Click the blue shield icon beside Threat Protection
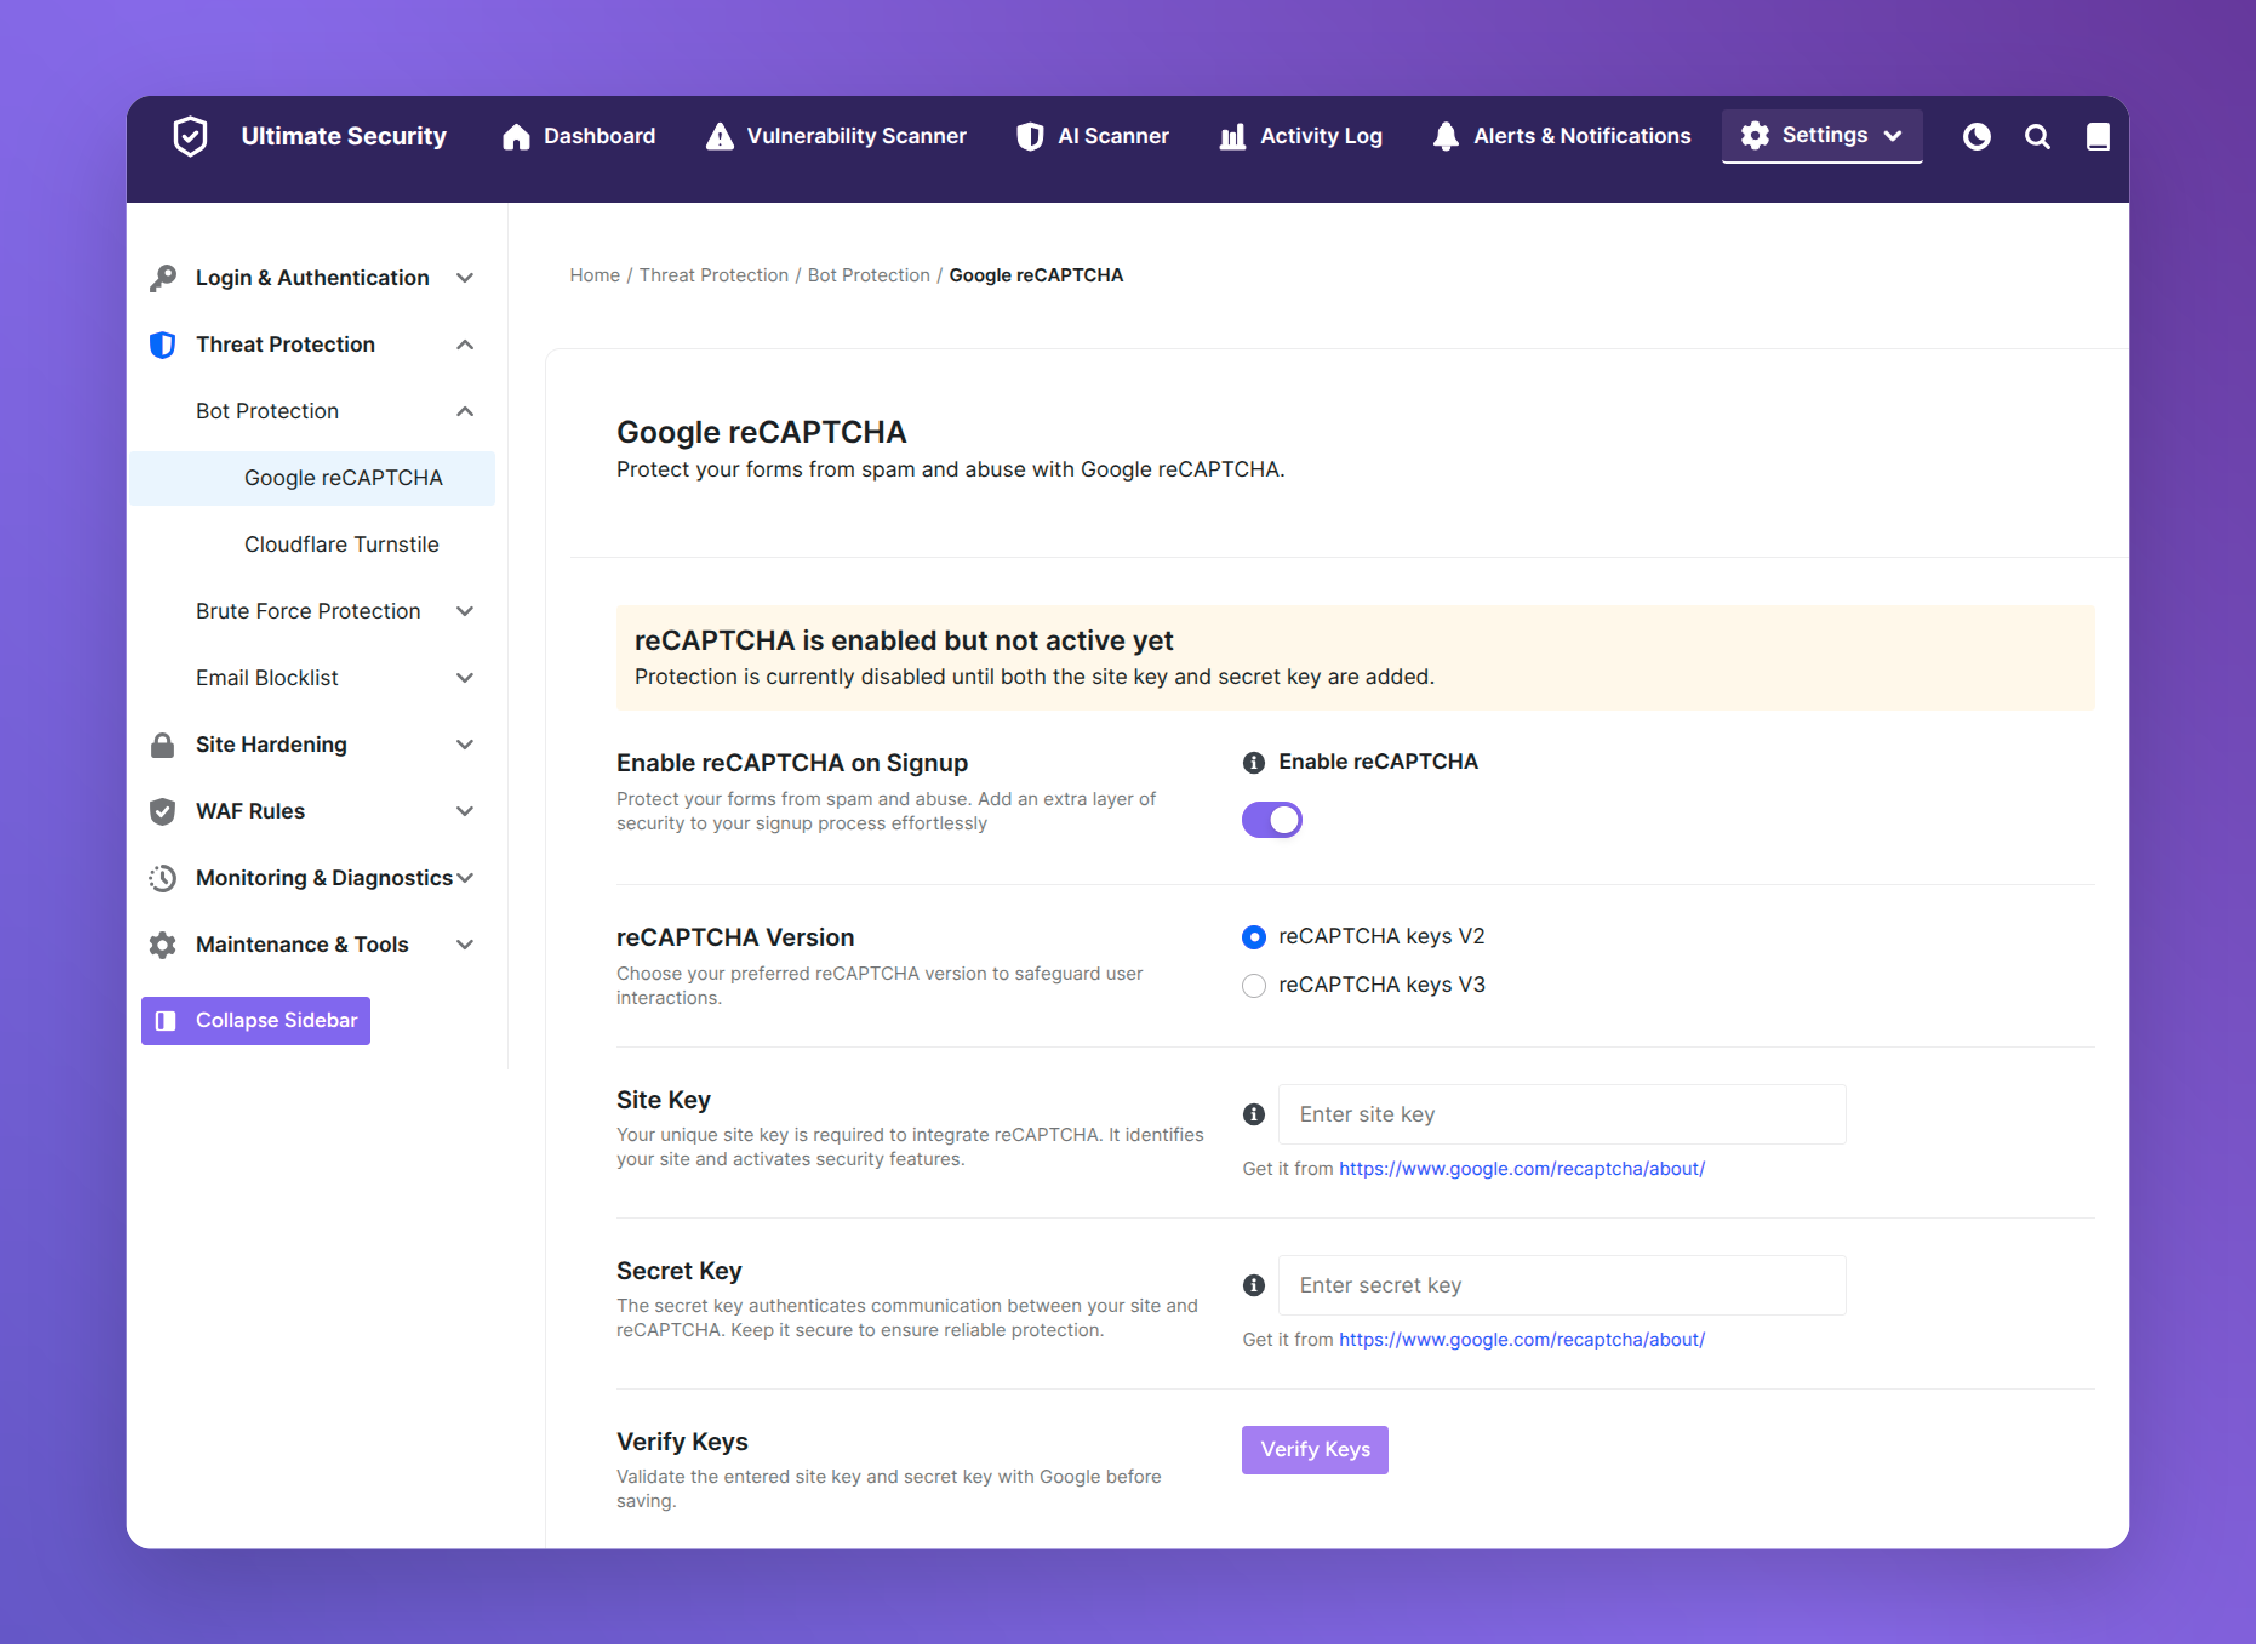 click(x=162, y=345)
